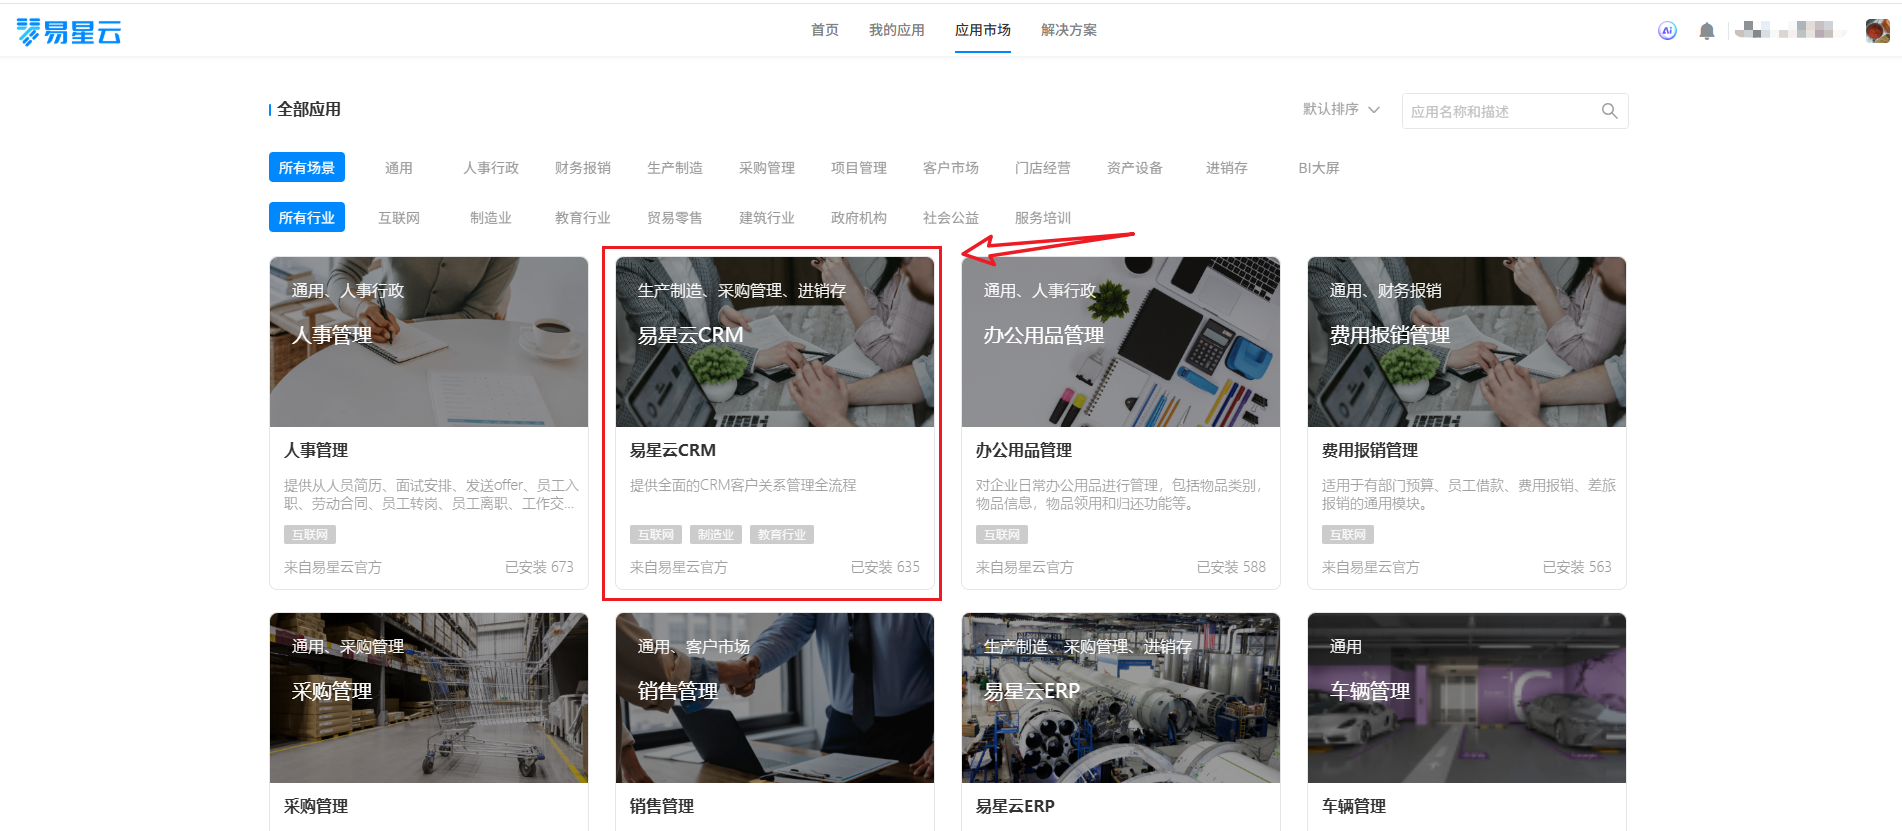This screenshot has width=1902, height=831.
Task: Filter industries by 教育行业
Action: [x=583, y=218]
